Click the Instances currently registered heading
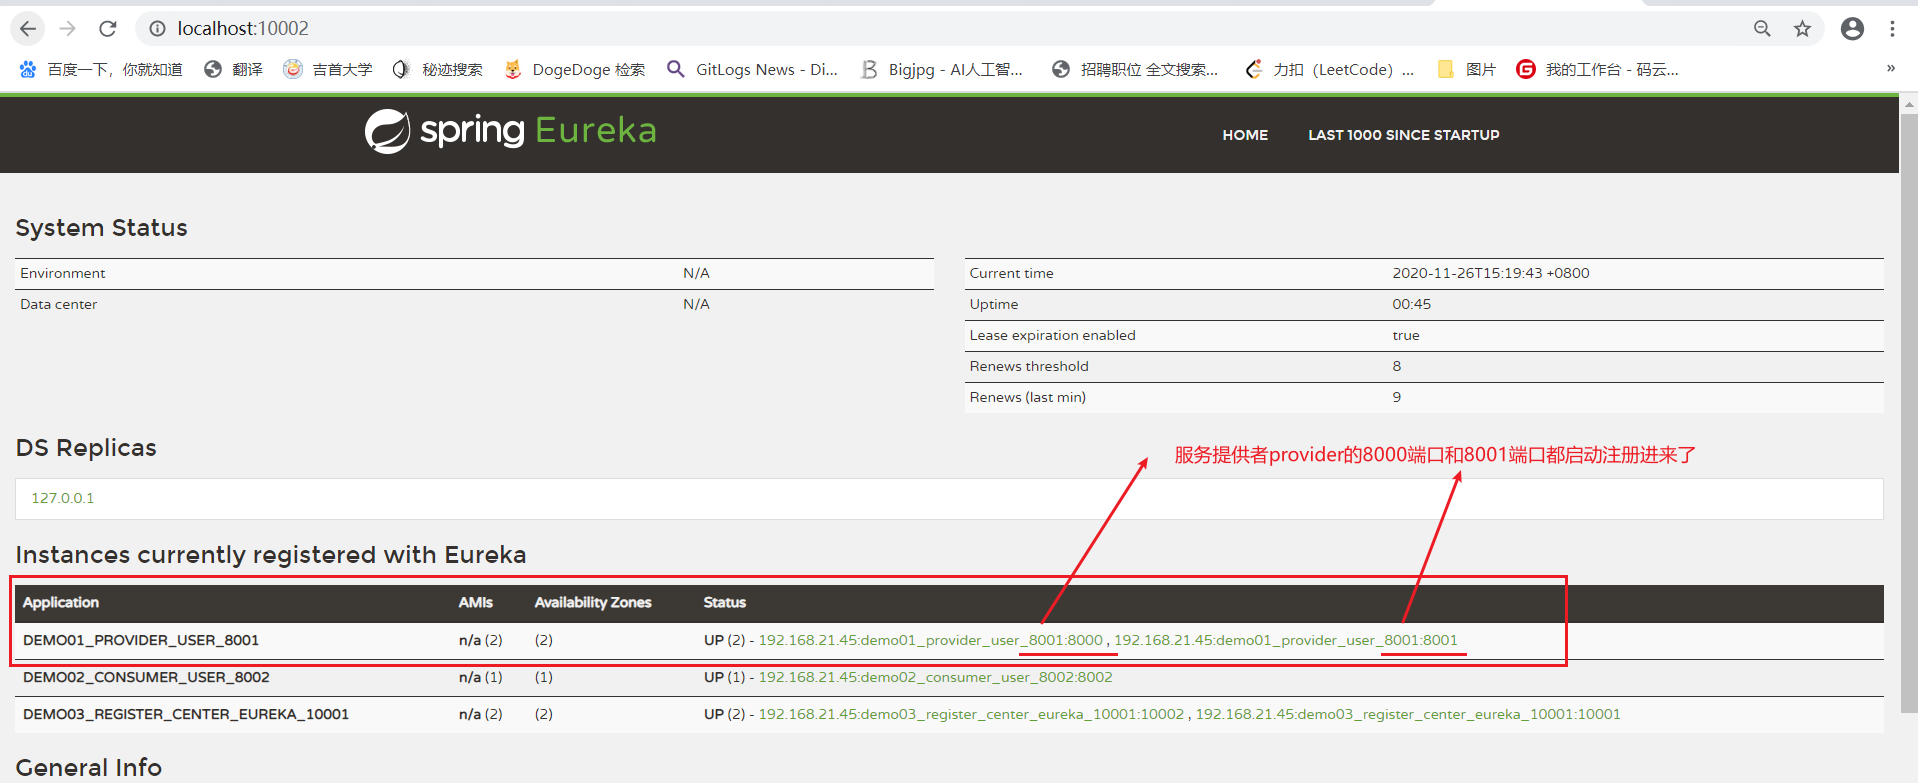 (271, 555)
